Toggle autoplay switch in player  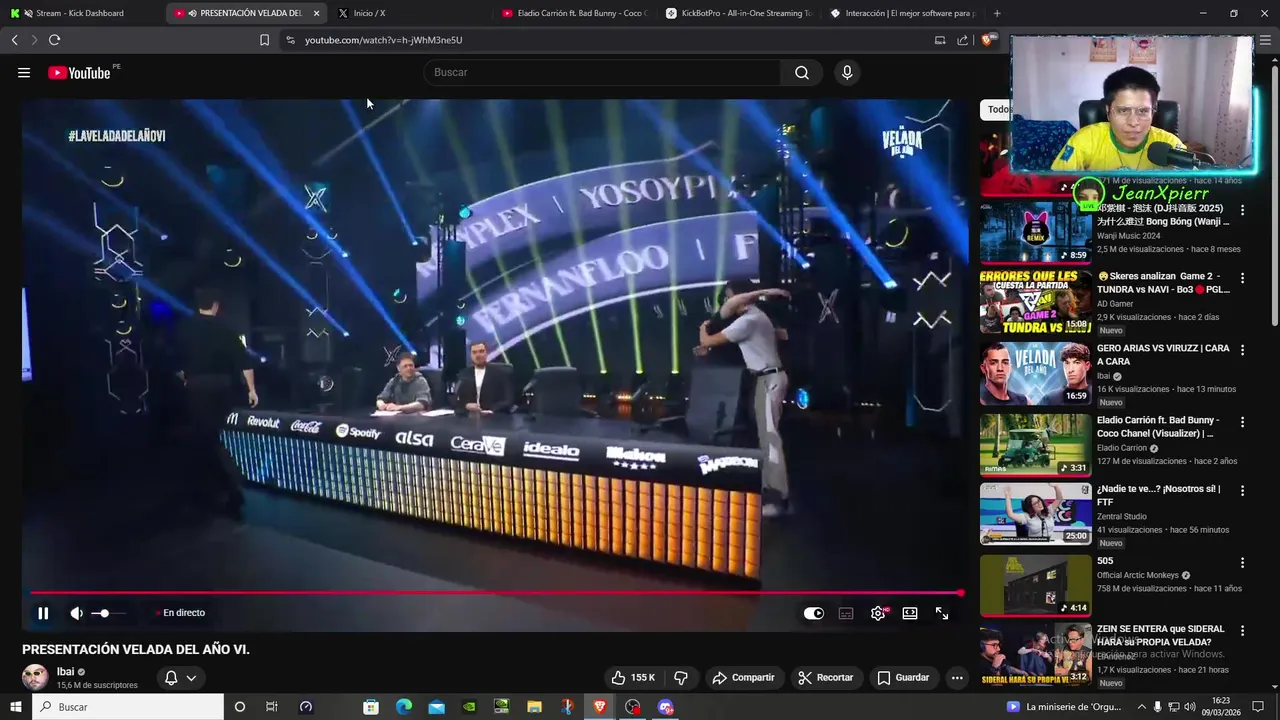[814, 613]
